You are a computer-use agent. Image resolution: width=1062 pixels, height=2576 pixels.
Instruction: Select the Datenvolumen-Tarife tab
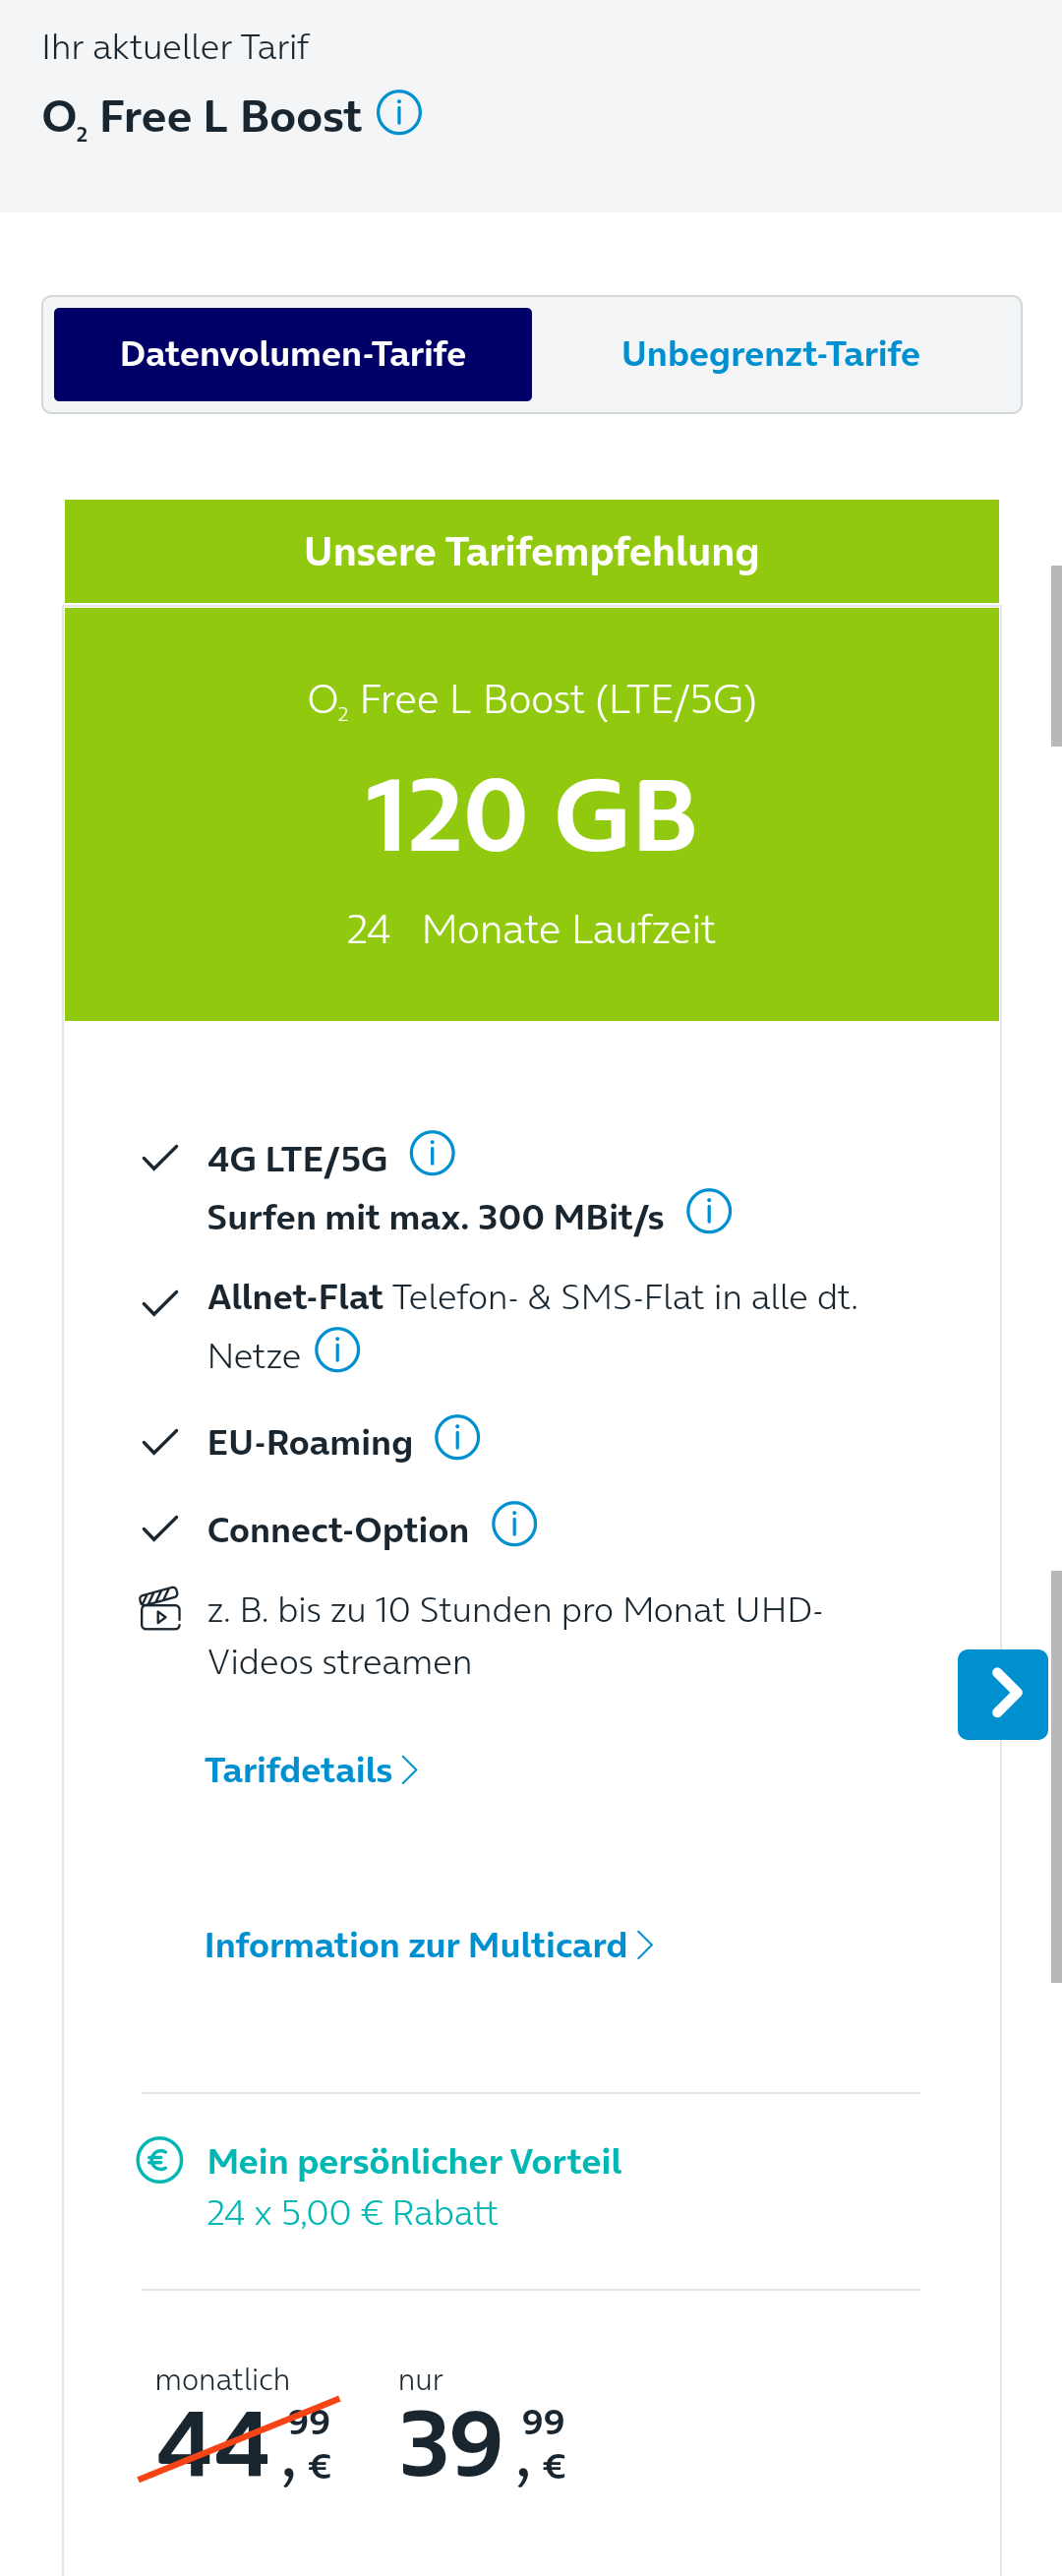coord(293,354)
